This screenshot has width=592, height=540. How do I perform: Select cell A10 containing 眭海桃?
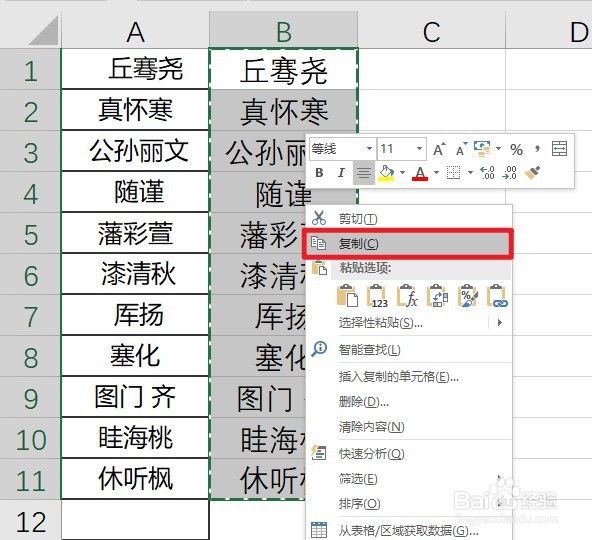(135, 438)
